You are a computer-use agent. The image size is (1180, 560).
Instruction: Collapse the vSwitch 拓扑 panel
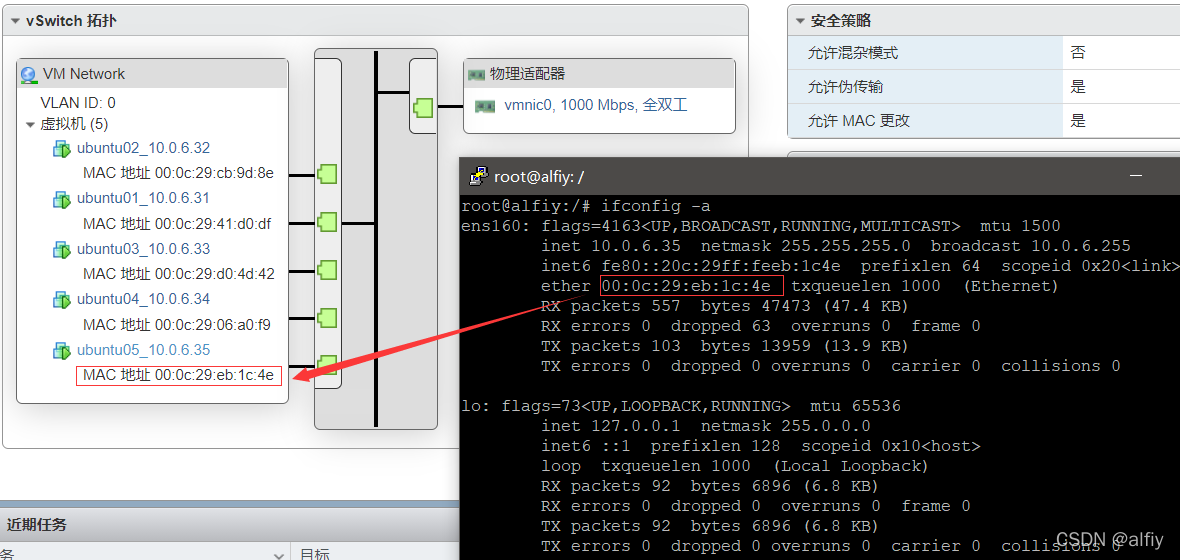[16, 21]
